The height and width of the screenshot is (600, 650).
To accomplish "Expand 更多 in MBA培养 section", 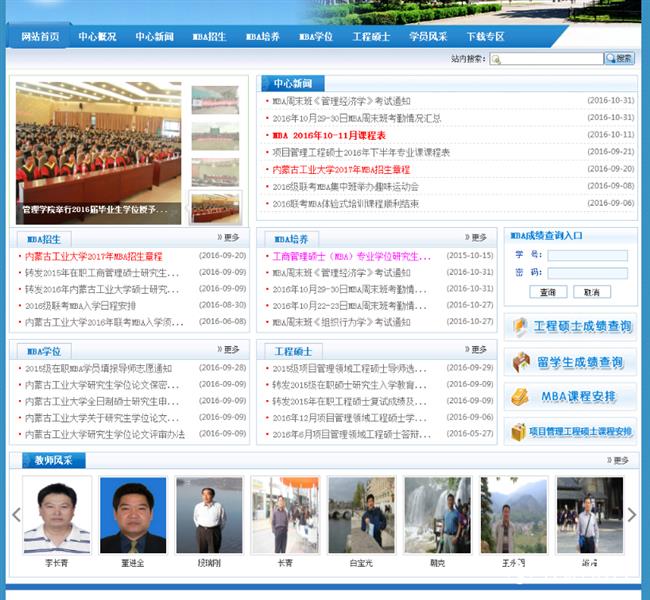I will click(x=478, y=238).
